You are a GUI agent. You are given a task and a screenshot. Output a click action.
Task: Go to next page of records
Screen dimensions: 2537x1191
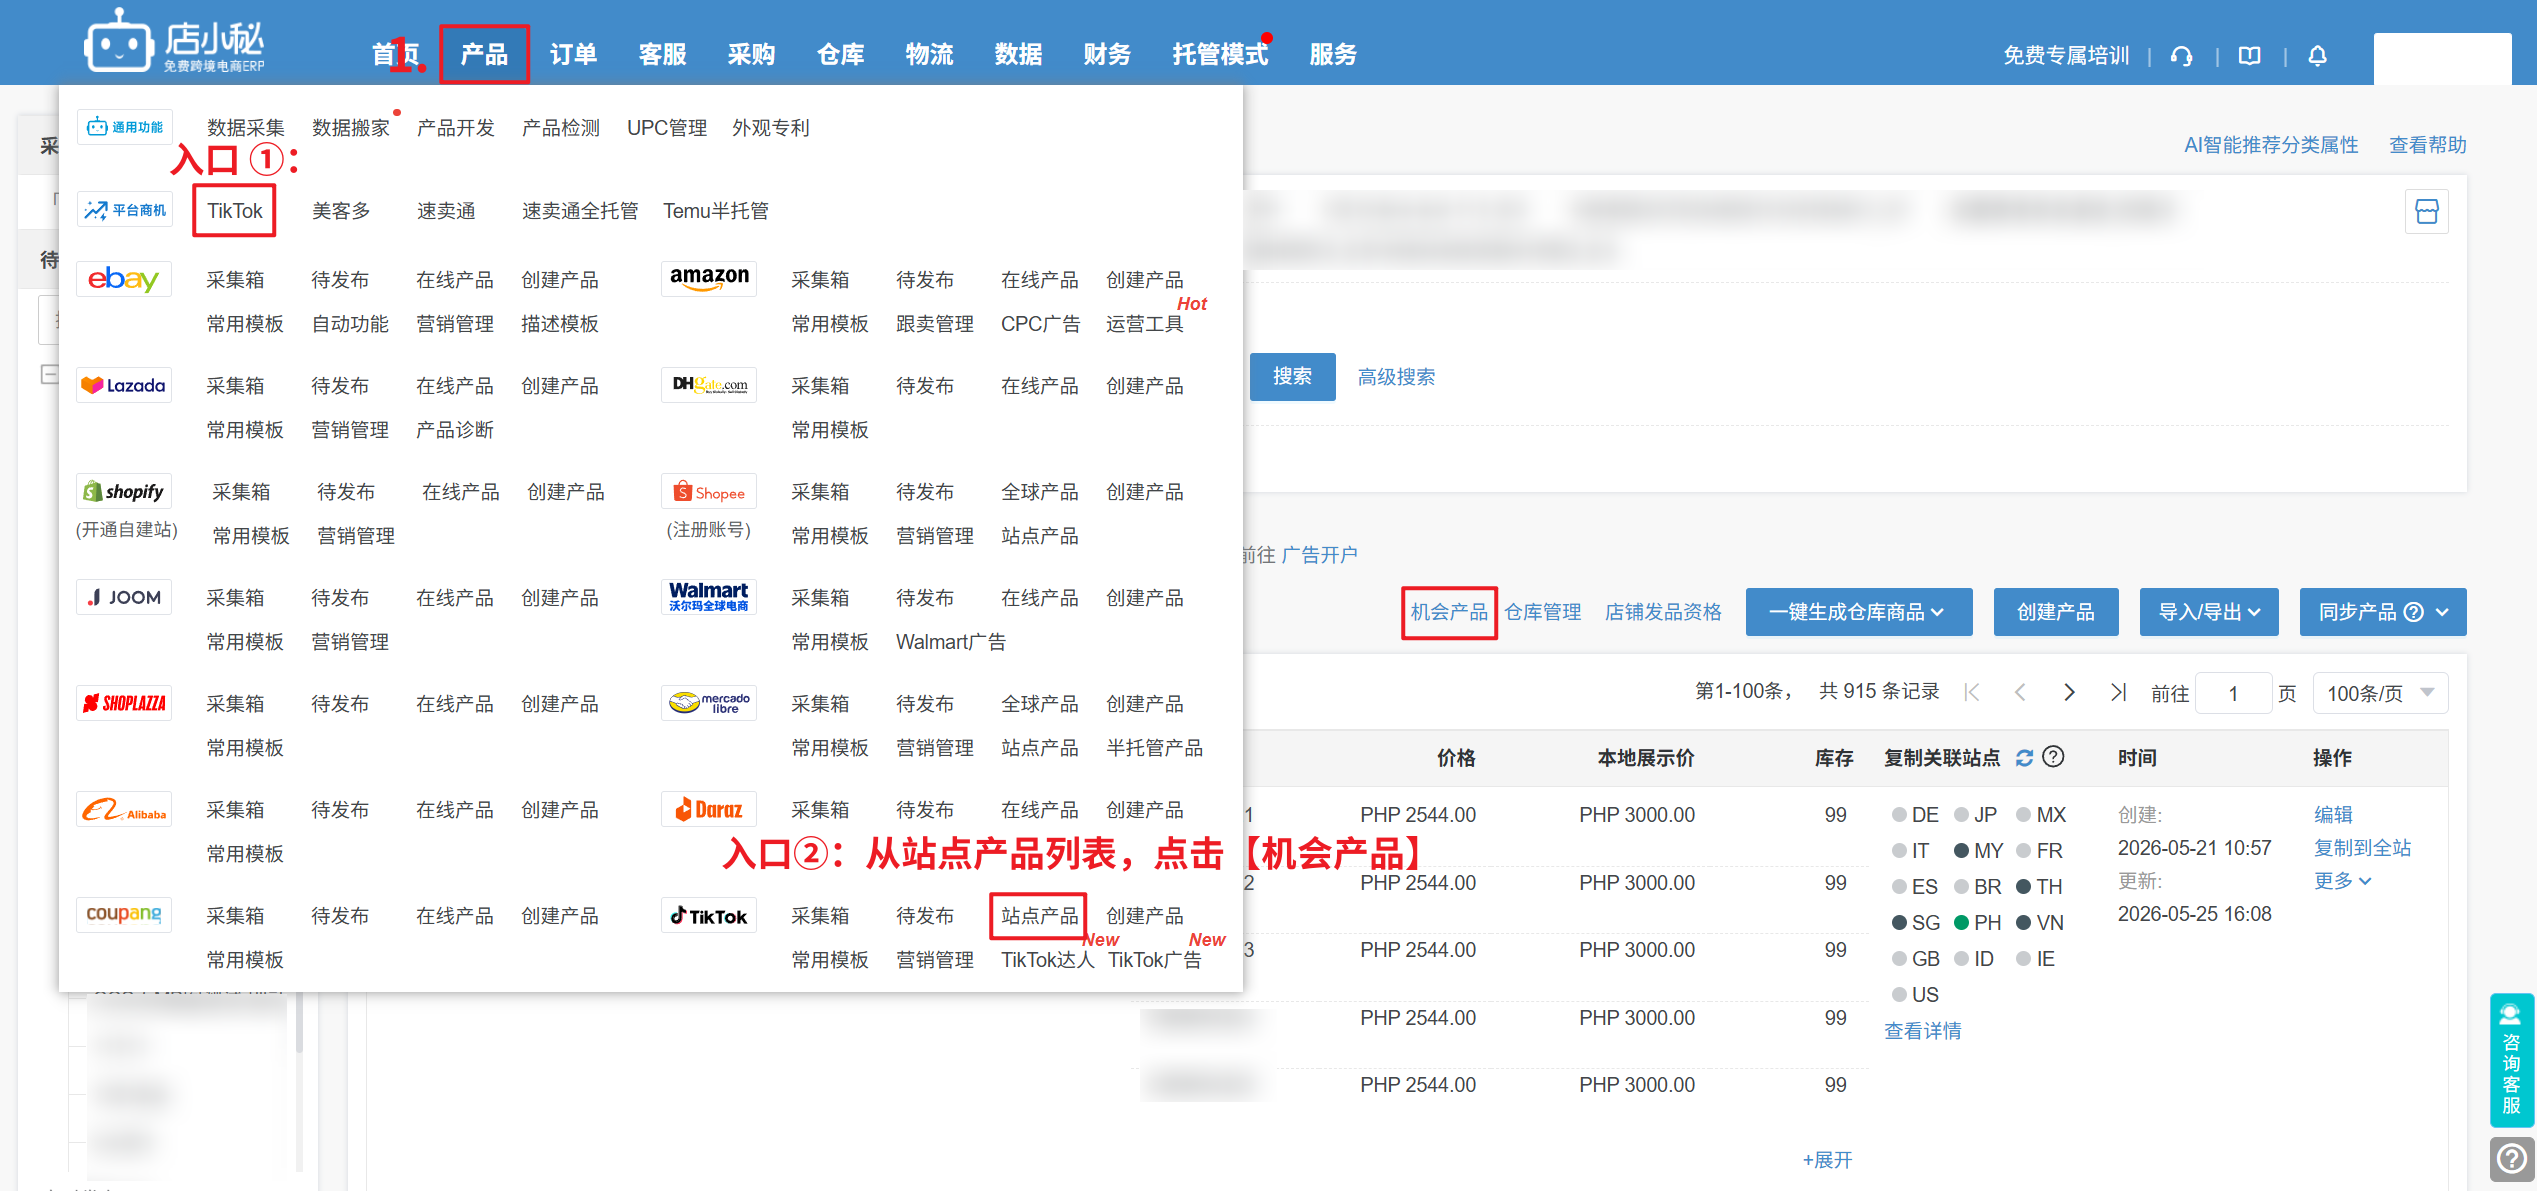click(x=2069, y=692)
